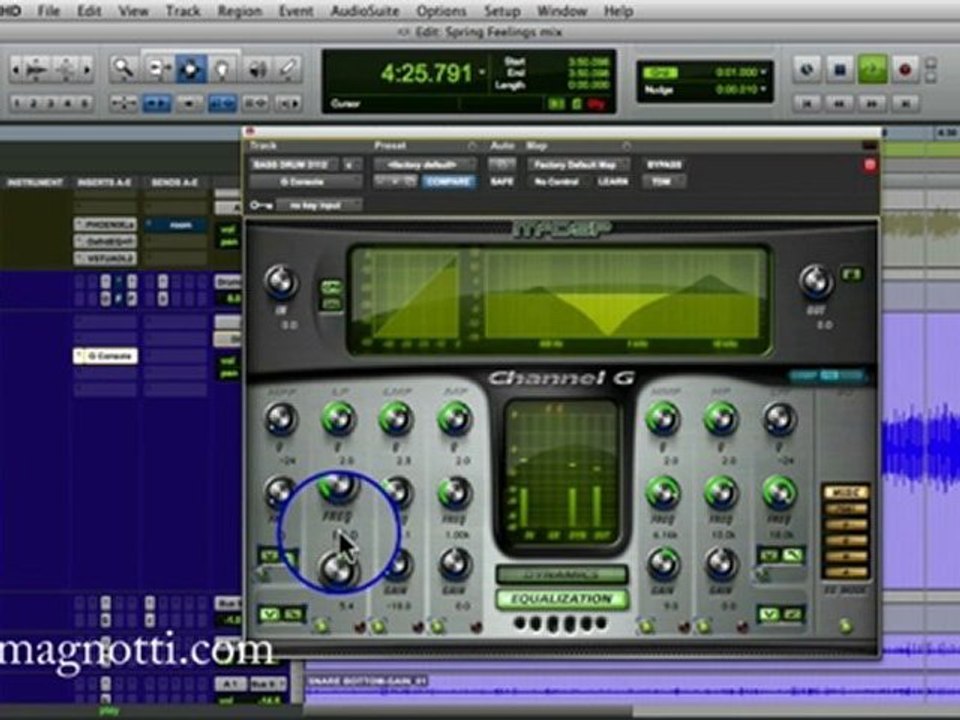Open the Nudge value dropdown arrow

coord(763,89)
